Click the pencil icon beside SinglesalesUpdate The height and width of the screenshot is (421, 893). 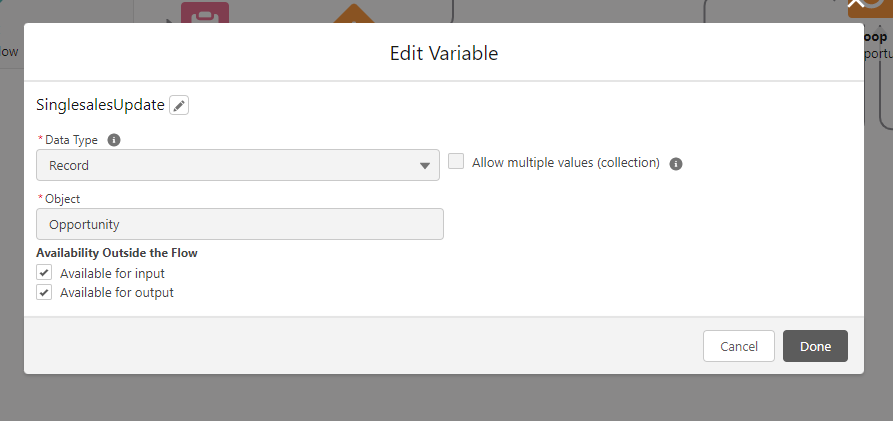179,105
